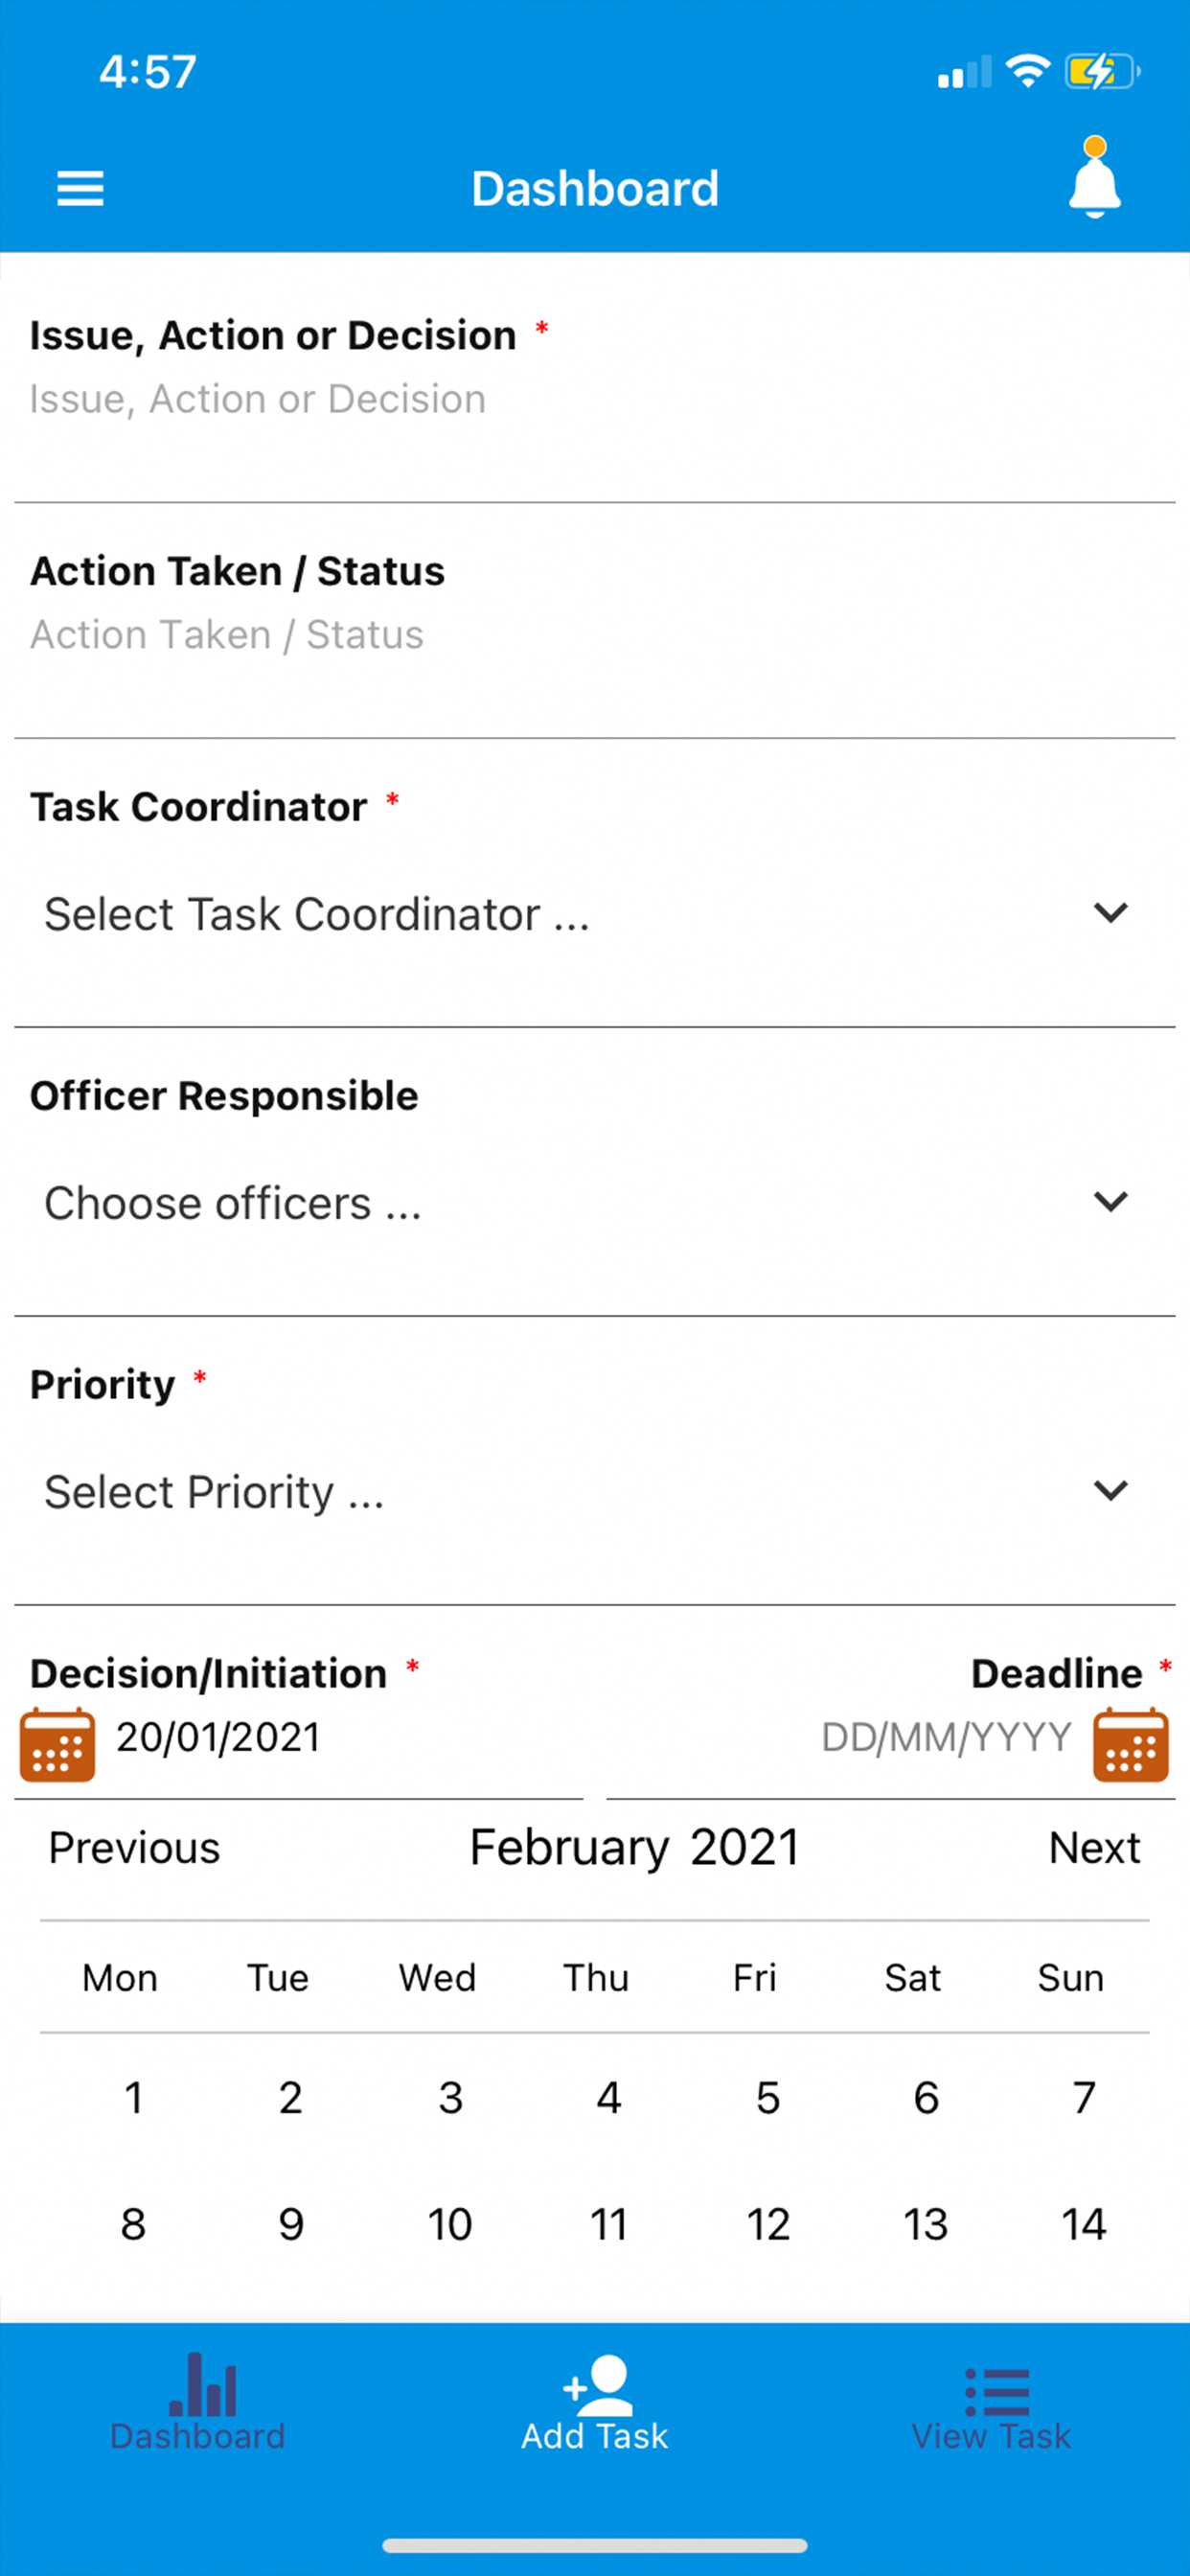Select February 12 in the calendar
1190x2576 pixels.
(768, 2224)
